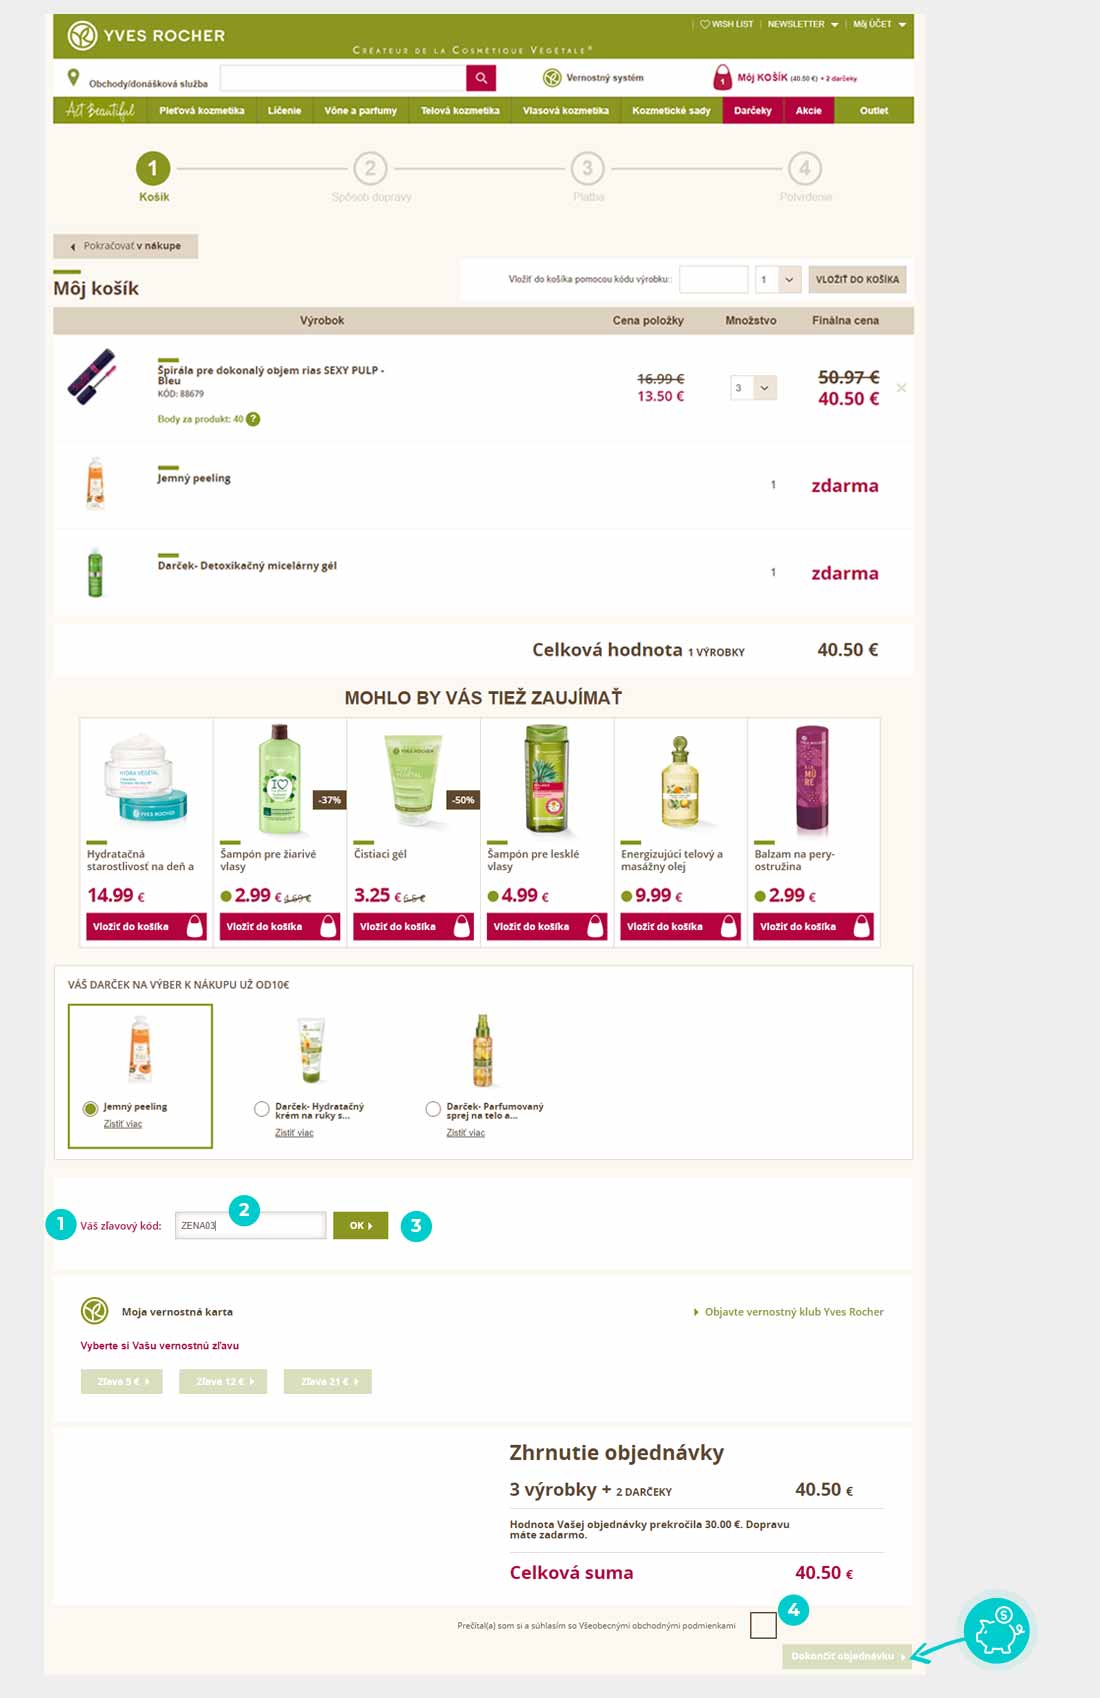Click the Pokračovať v nákupe button
This screenshot has width=1100, height=1698.
pyautogui.click(x=126, y=246)
